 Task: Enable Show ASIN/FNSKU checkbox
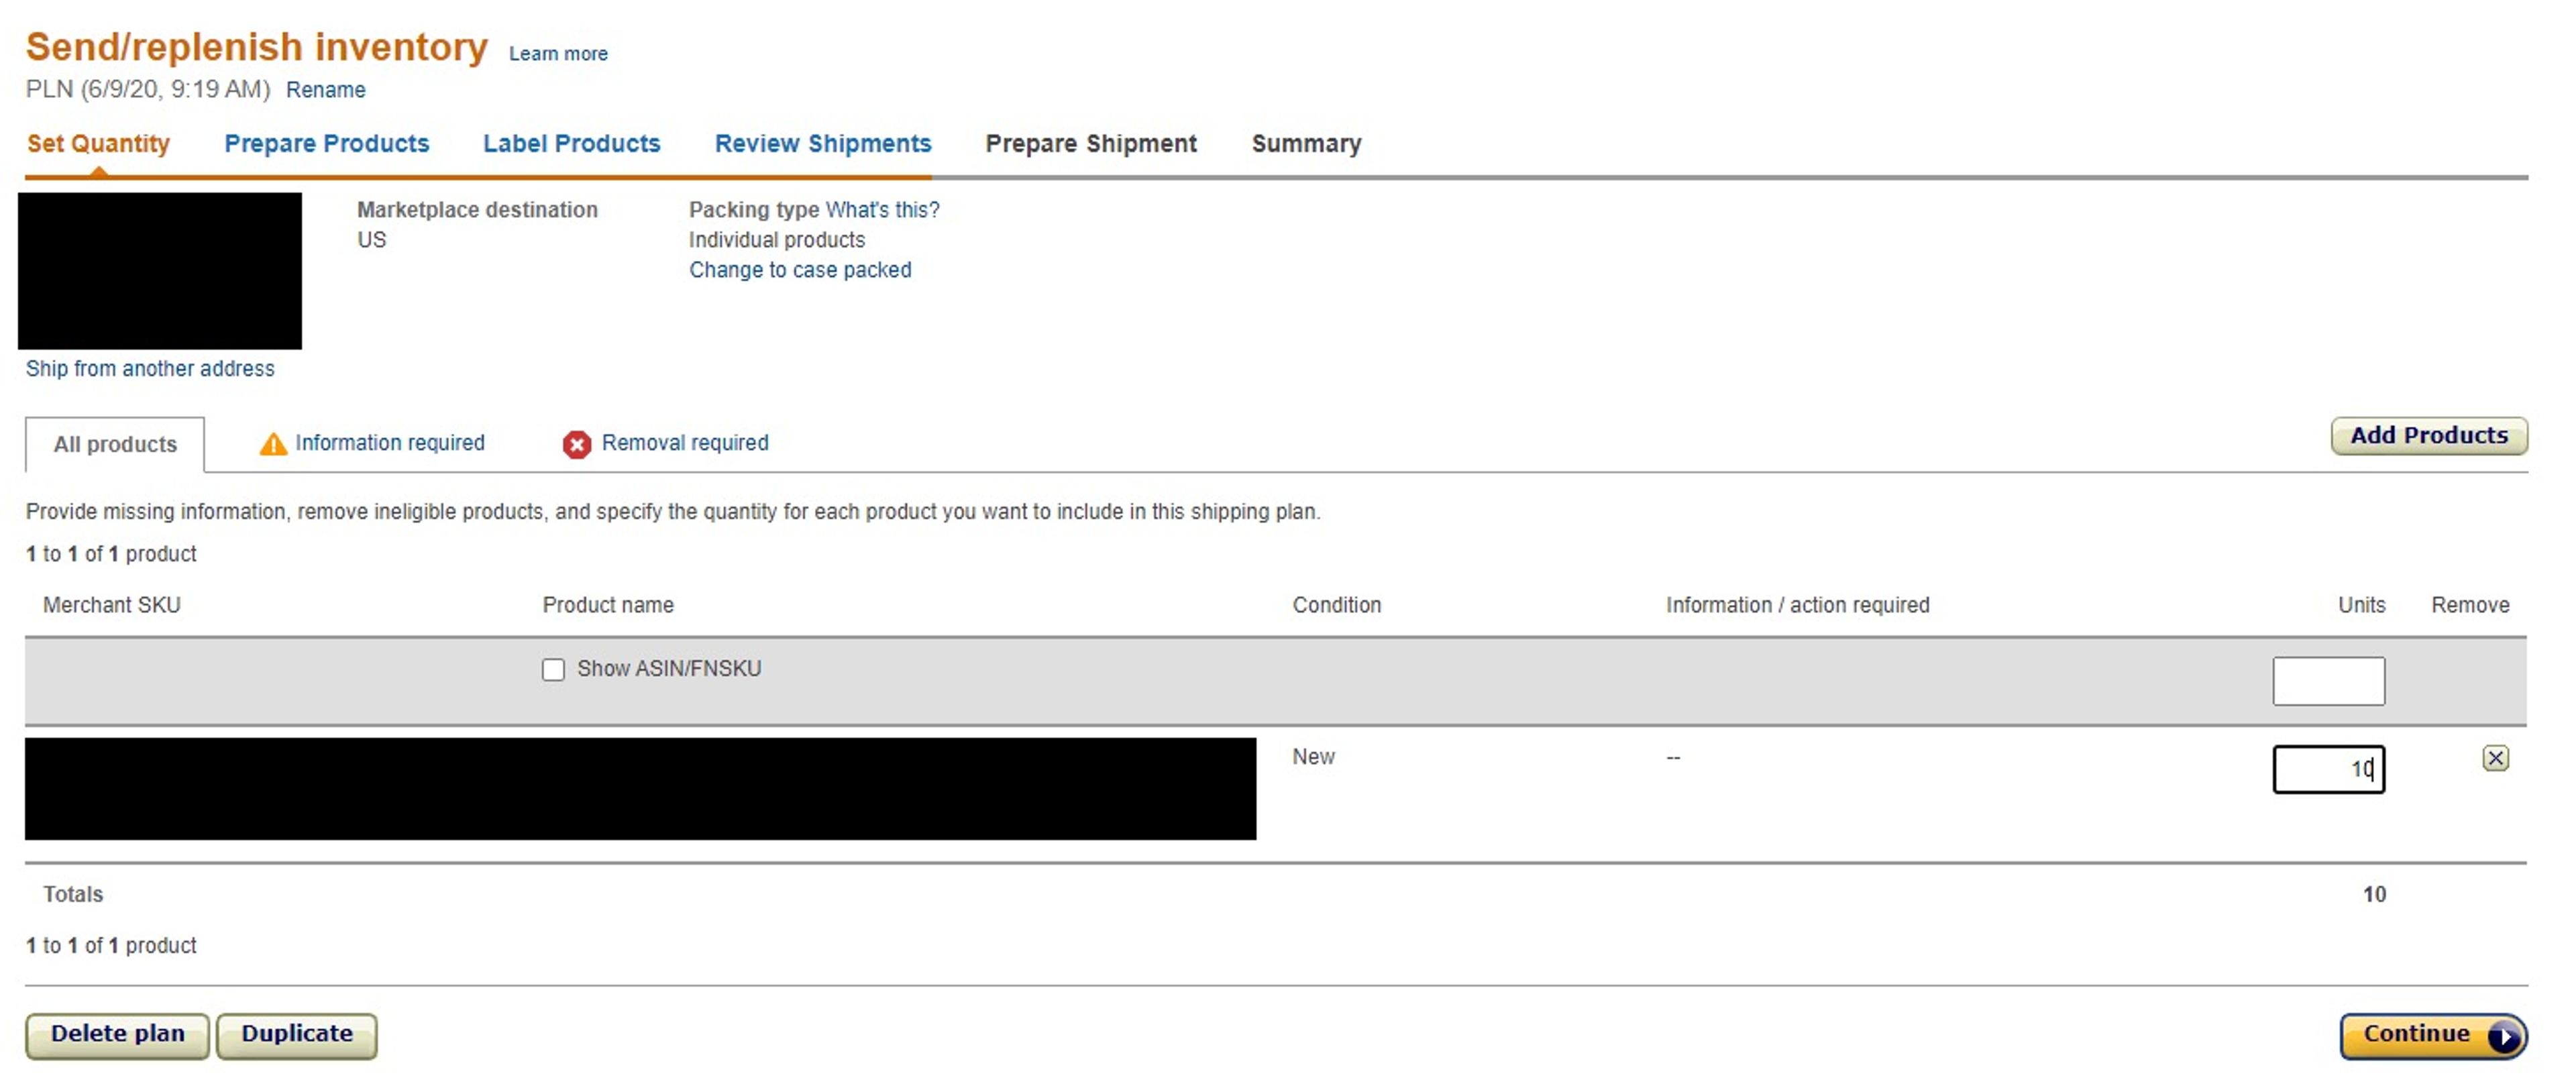[553, 669]
